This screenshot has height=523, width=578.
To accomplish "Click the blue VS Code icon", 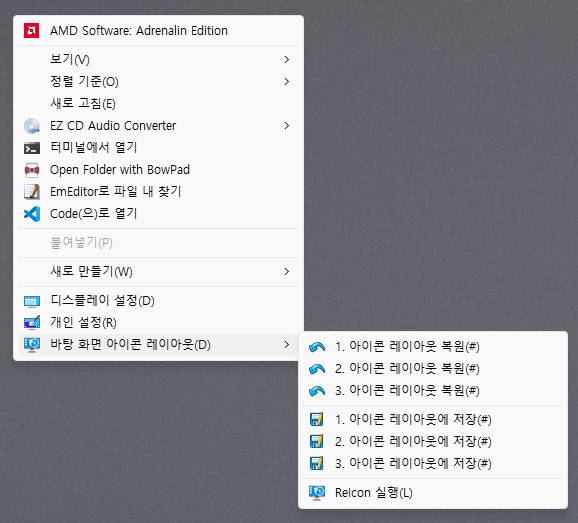I will coord(32,214).
